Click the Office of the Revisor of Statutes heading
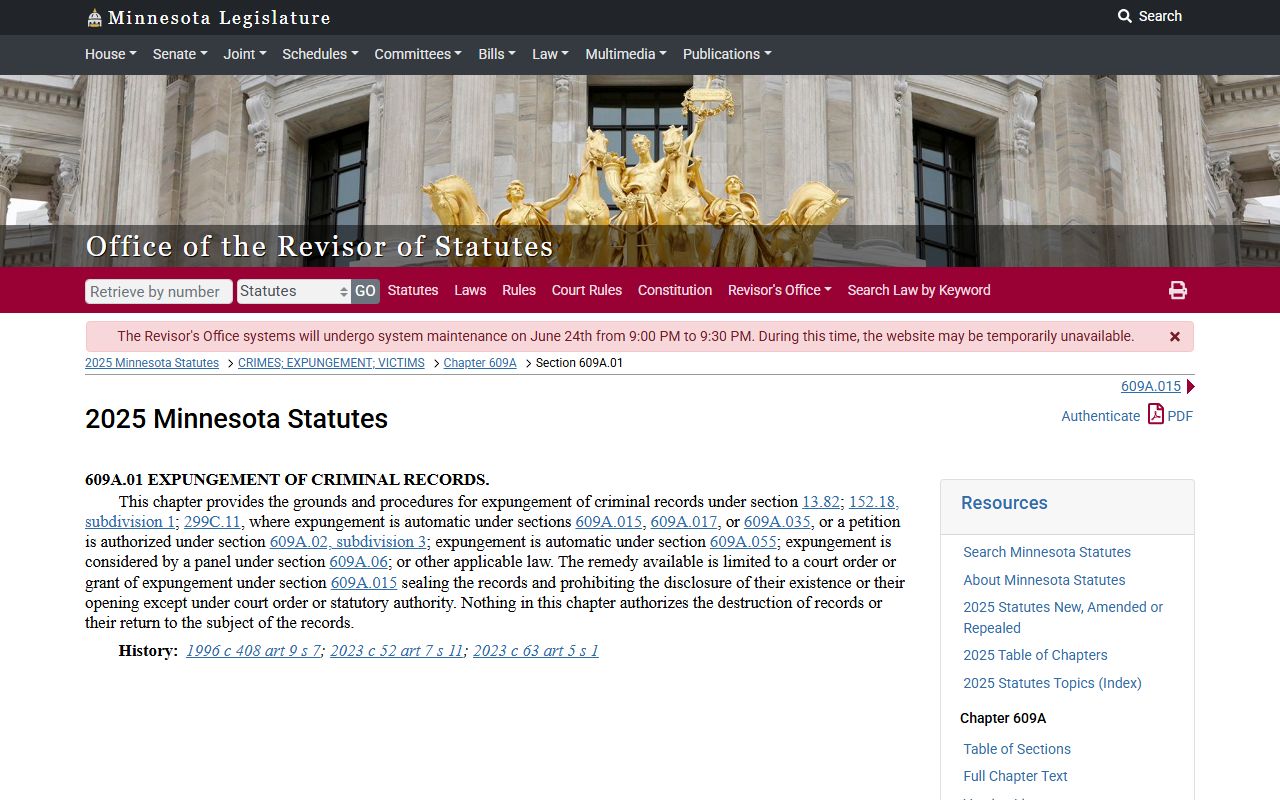Screen dimensions: 1280x800 pos(319,246)
